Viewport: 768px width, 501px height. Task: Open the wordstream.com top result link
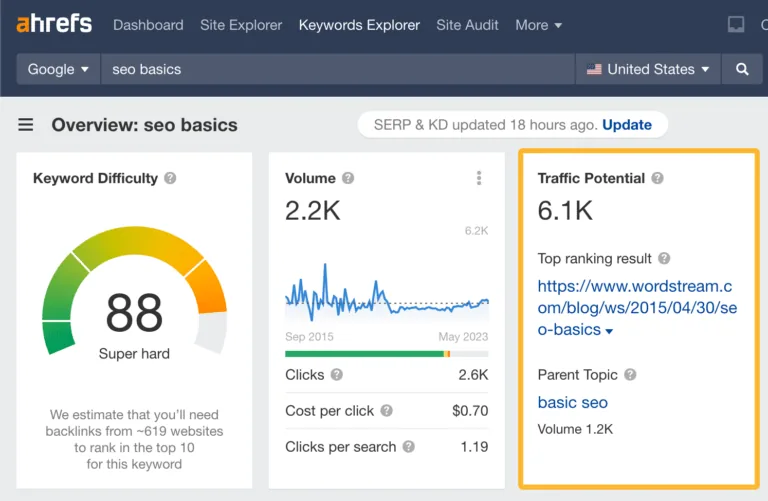[637, 308]
